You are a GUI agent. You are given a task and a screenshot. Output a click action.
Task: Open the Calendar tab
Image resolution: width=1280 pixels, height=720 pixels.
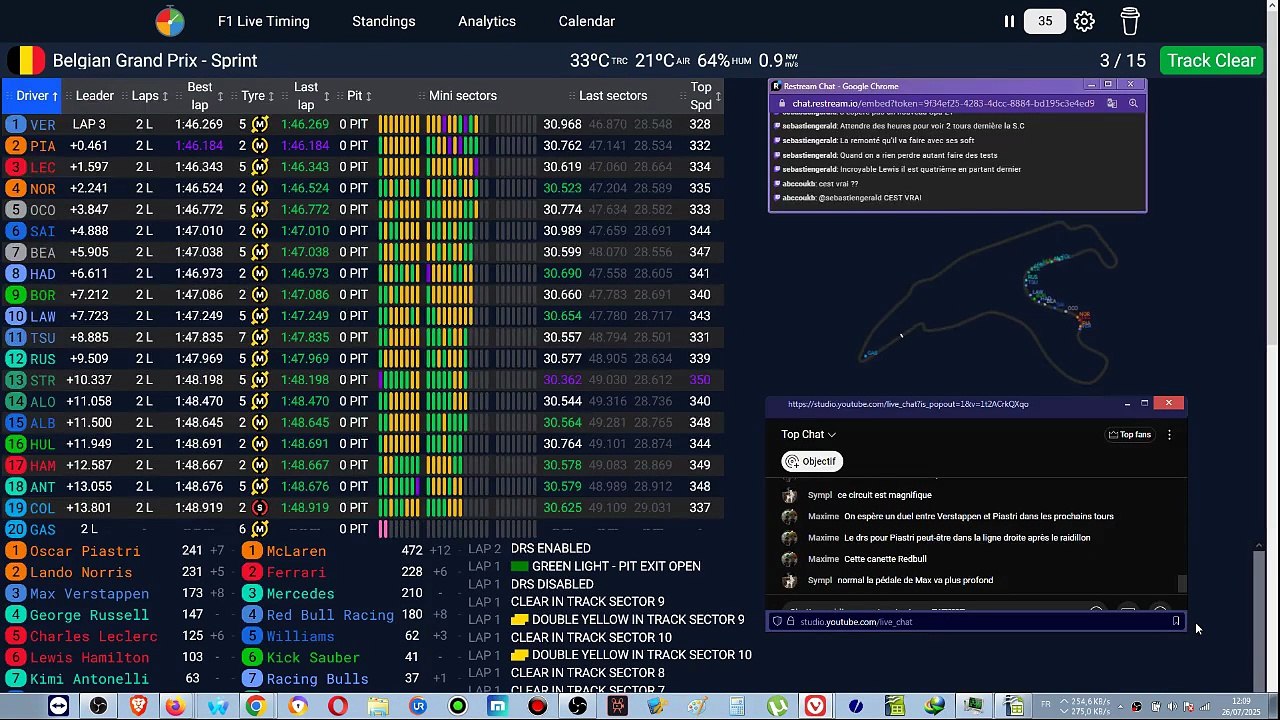click(587, 21)
